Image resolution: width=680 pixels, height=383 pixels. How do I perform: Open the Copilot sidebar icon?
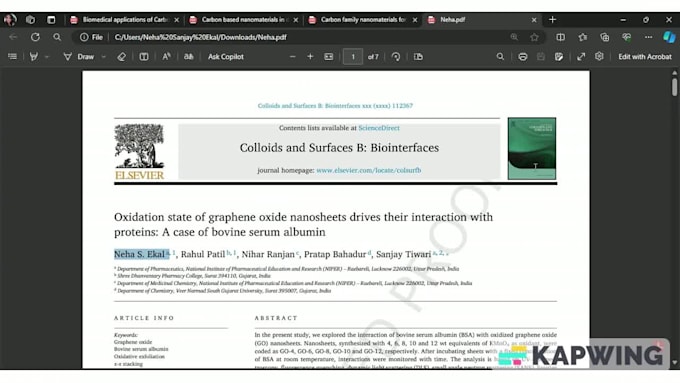coord(669,37)
